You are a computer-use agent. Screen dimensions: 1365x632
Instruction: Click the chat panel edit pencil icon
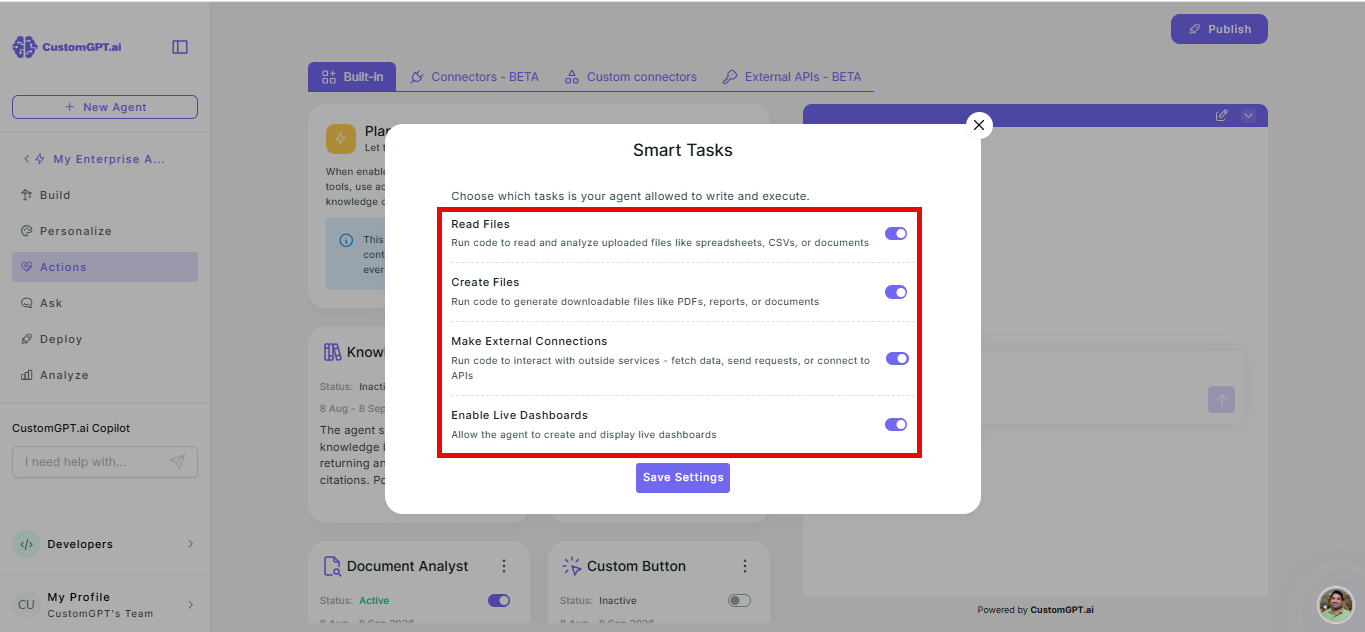point(1221,115)
